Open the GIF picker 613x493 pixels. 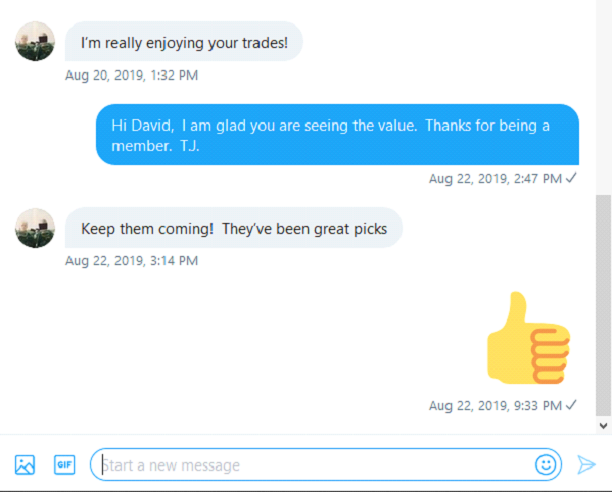tap(65, 464)
